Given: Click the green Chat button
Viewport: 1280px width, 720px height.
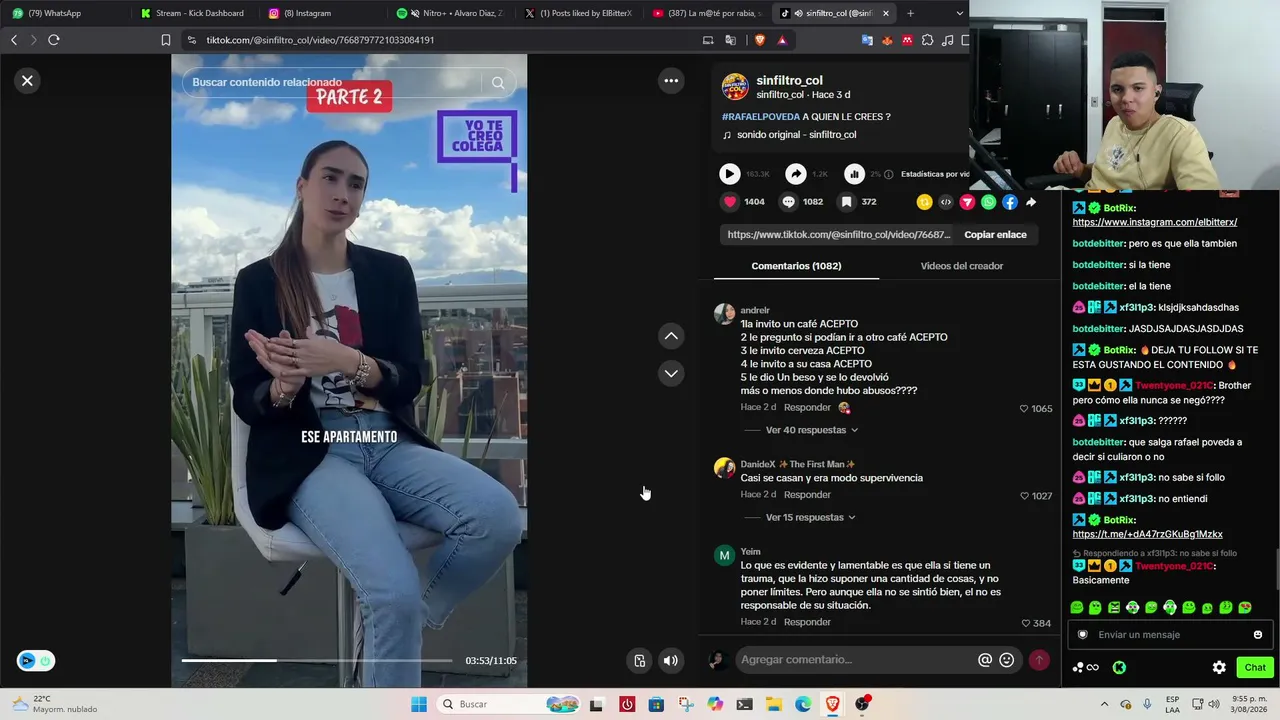Looking at the screenshot, I should click(x=1255, y=667).
